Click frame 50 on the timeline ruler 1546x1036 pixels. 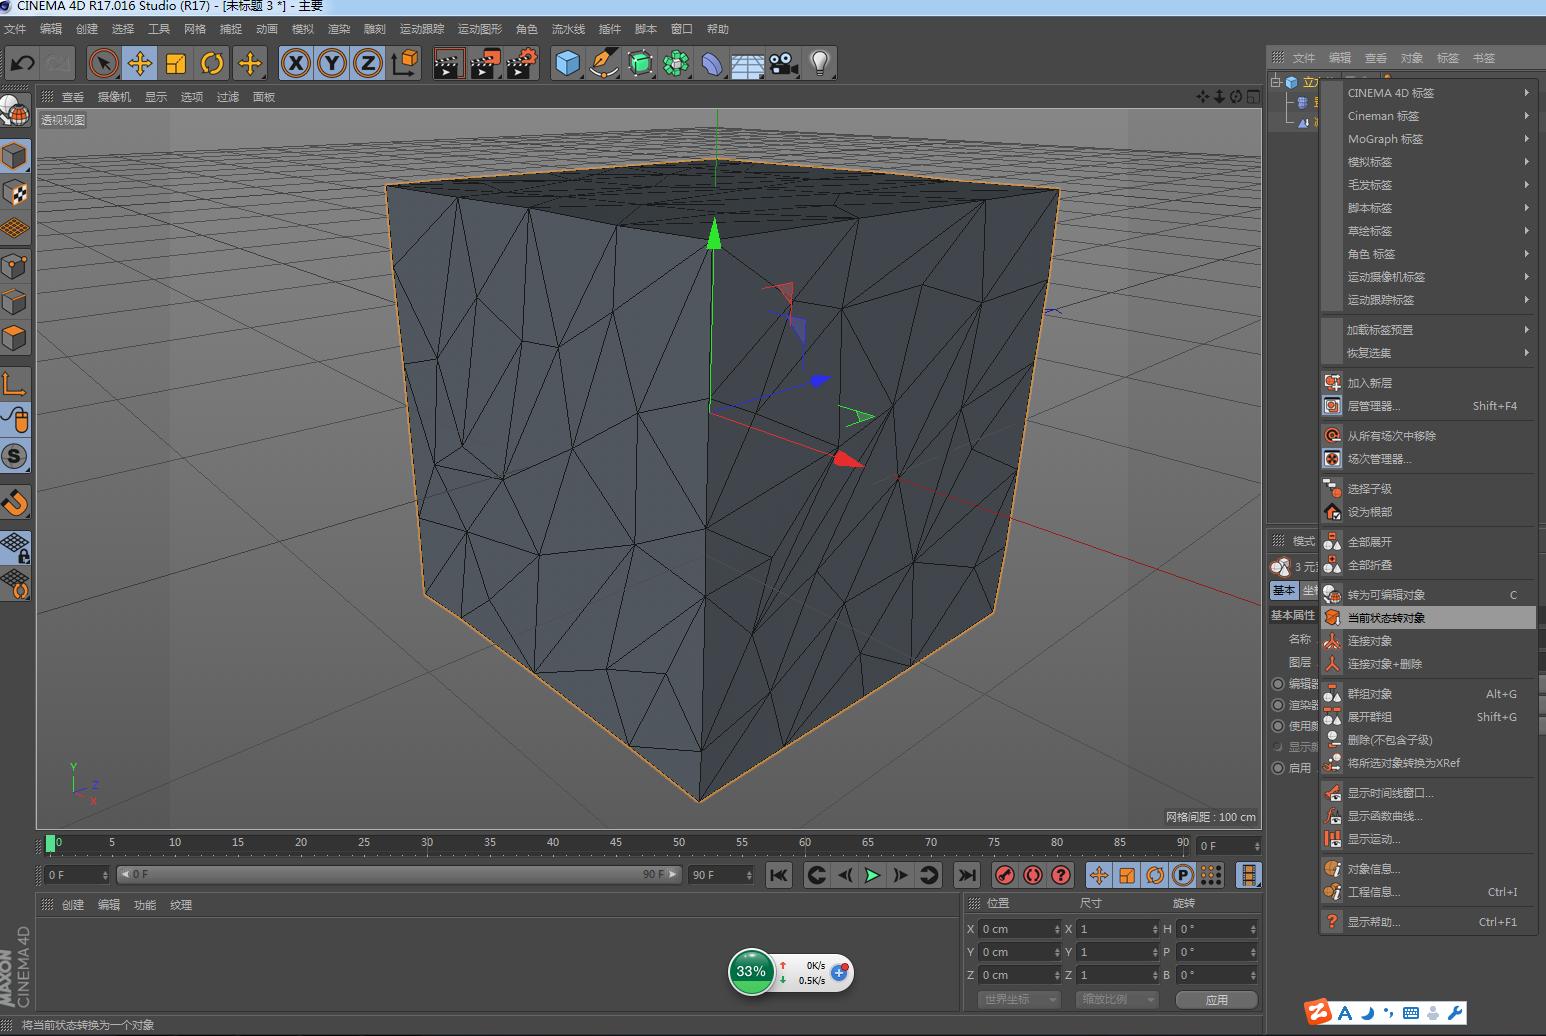tap(678, 844)
